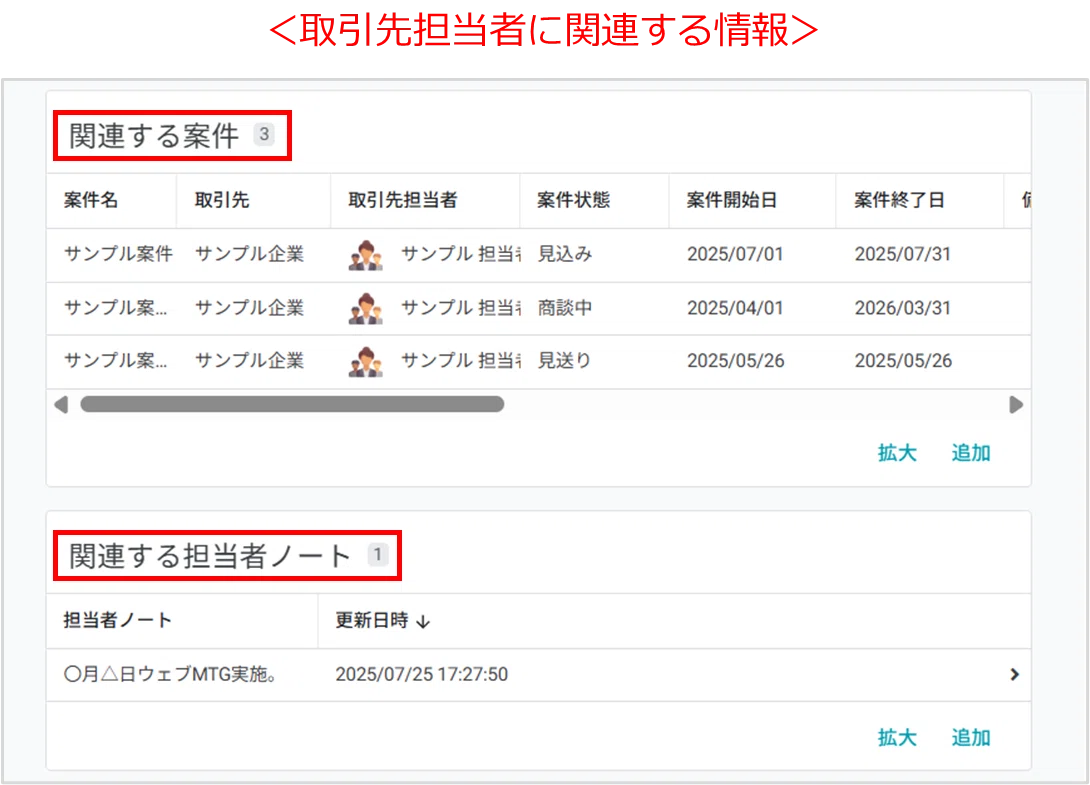The image size is (1090, 785).
Task: Click the 案件開始日 column header
Action: click(x=731, y=200)
